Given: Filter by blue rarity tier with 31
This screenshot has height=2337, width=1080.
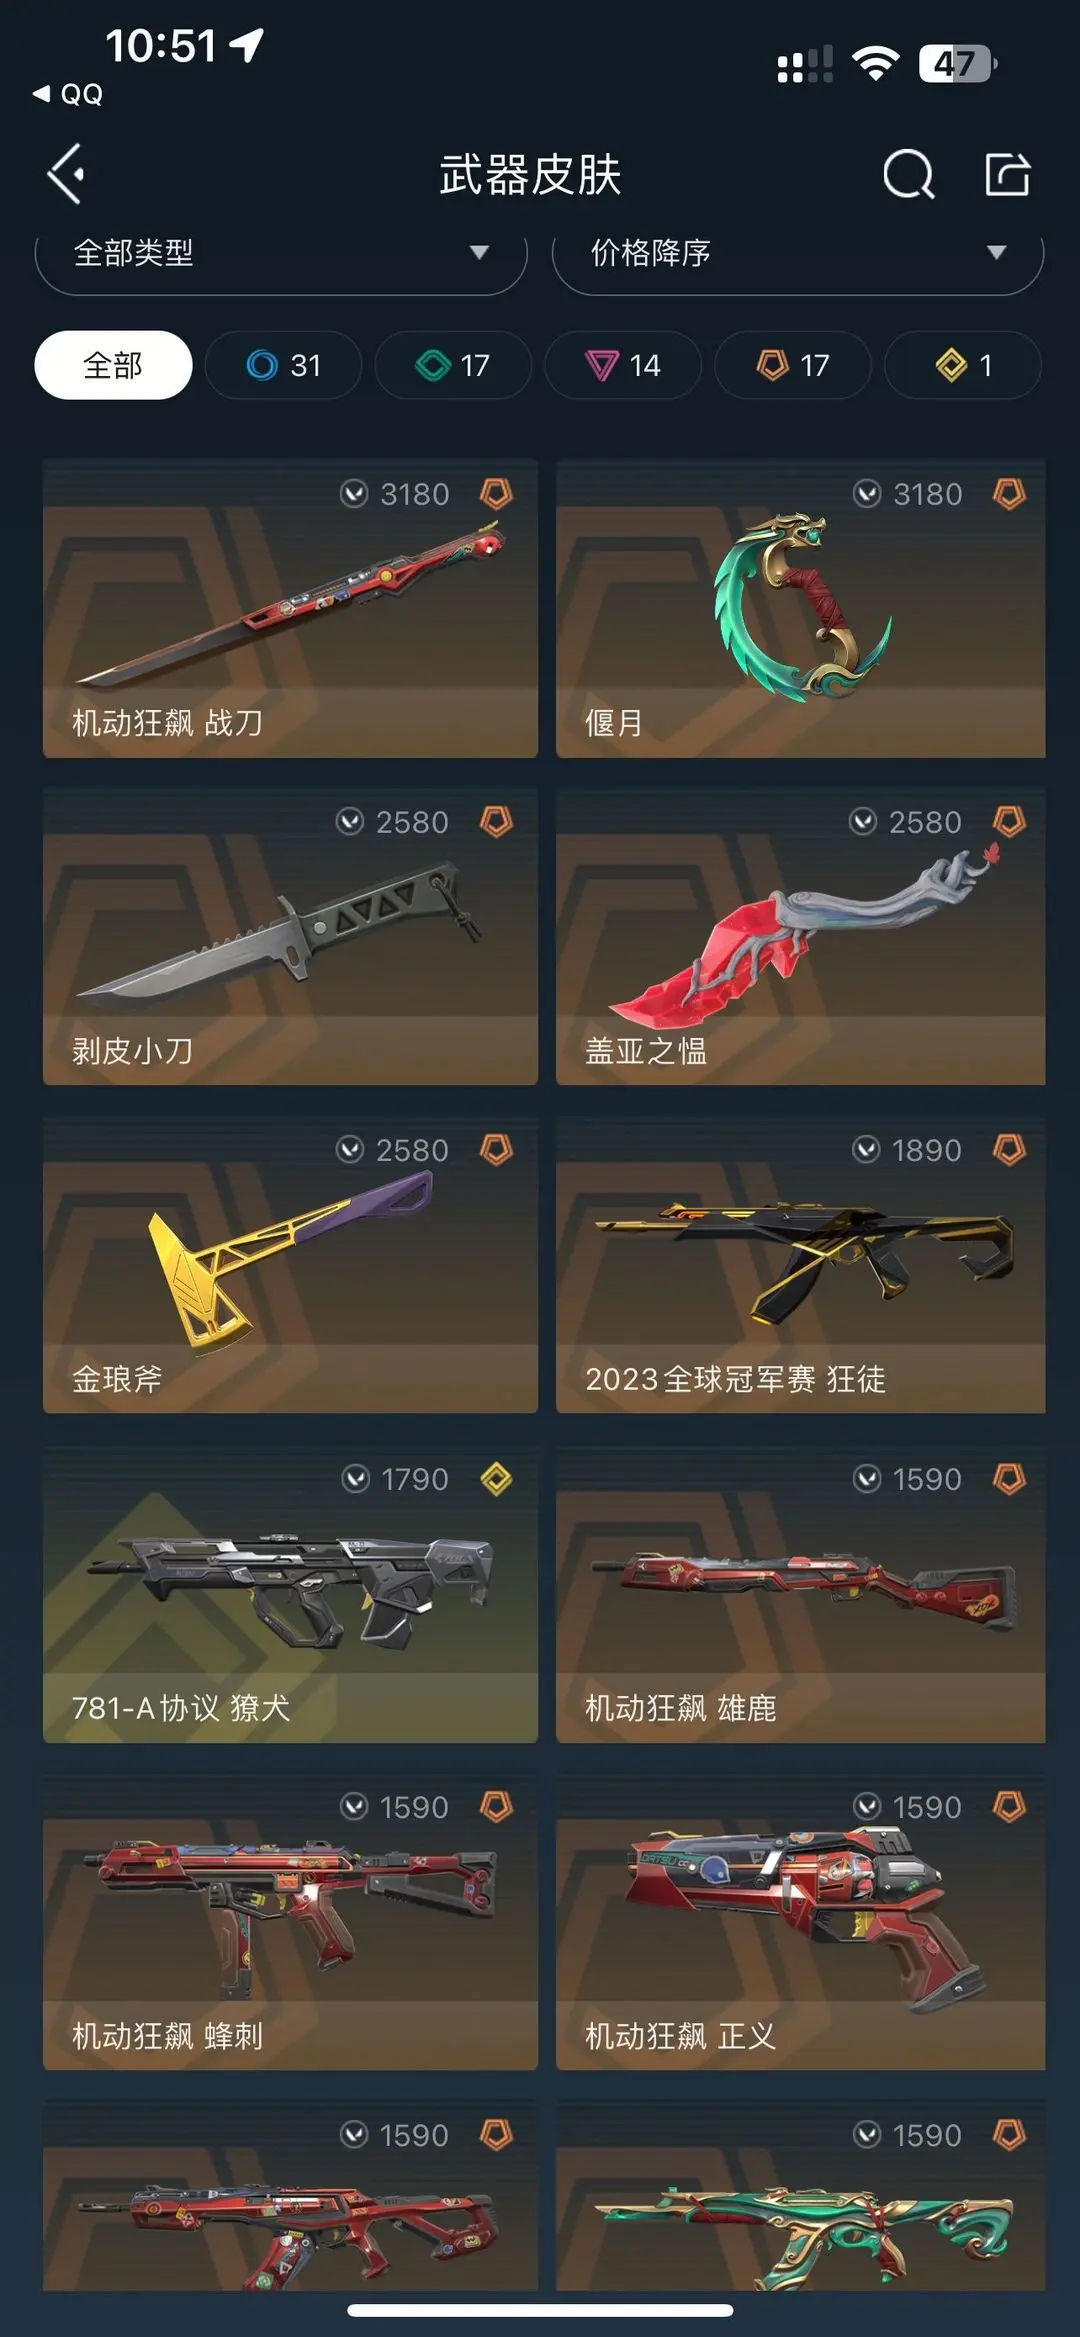Looking at the screenshot, I should pyautogui.click(x=284, y=365).
